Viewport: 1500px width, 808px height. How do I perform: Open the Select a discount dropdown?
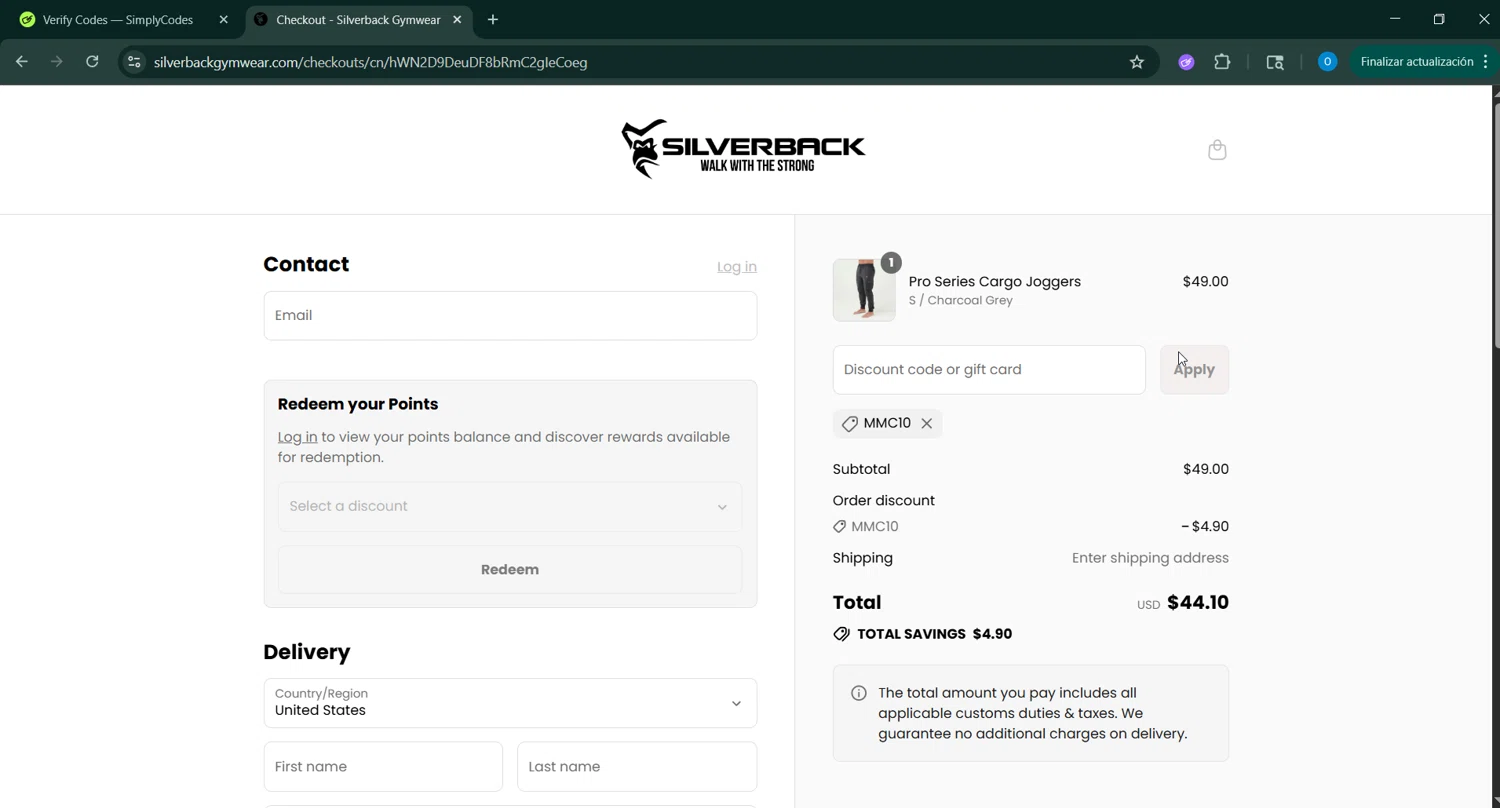point(510,506)
